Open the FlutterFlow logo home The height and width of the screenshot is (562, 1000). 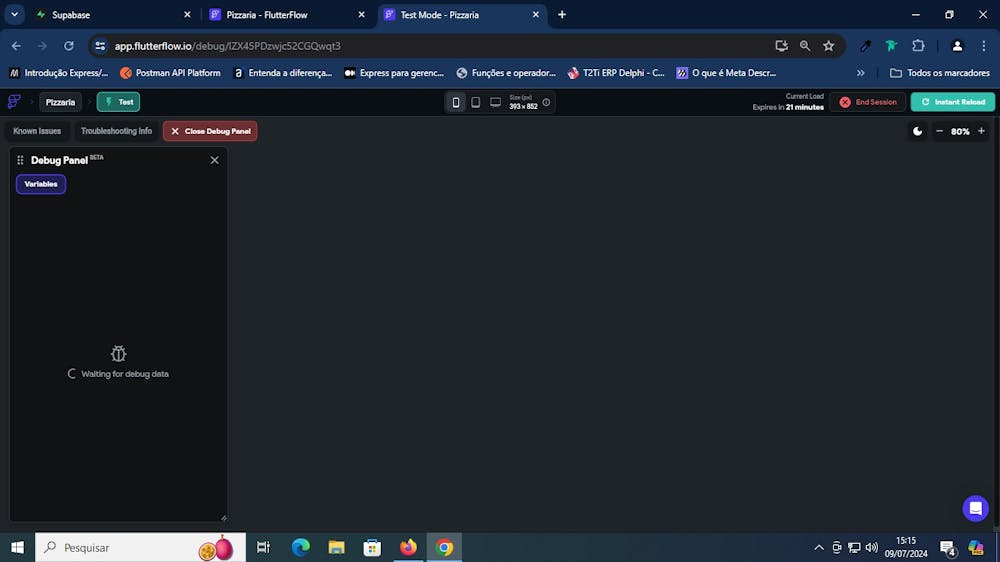coord(14,102)
